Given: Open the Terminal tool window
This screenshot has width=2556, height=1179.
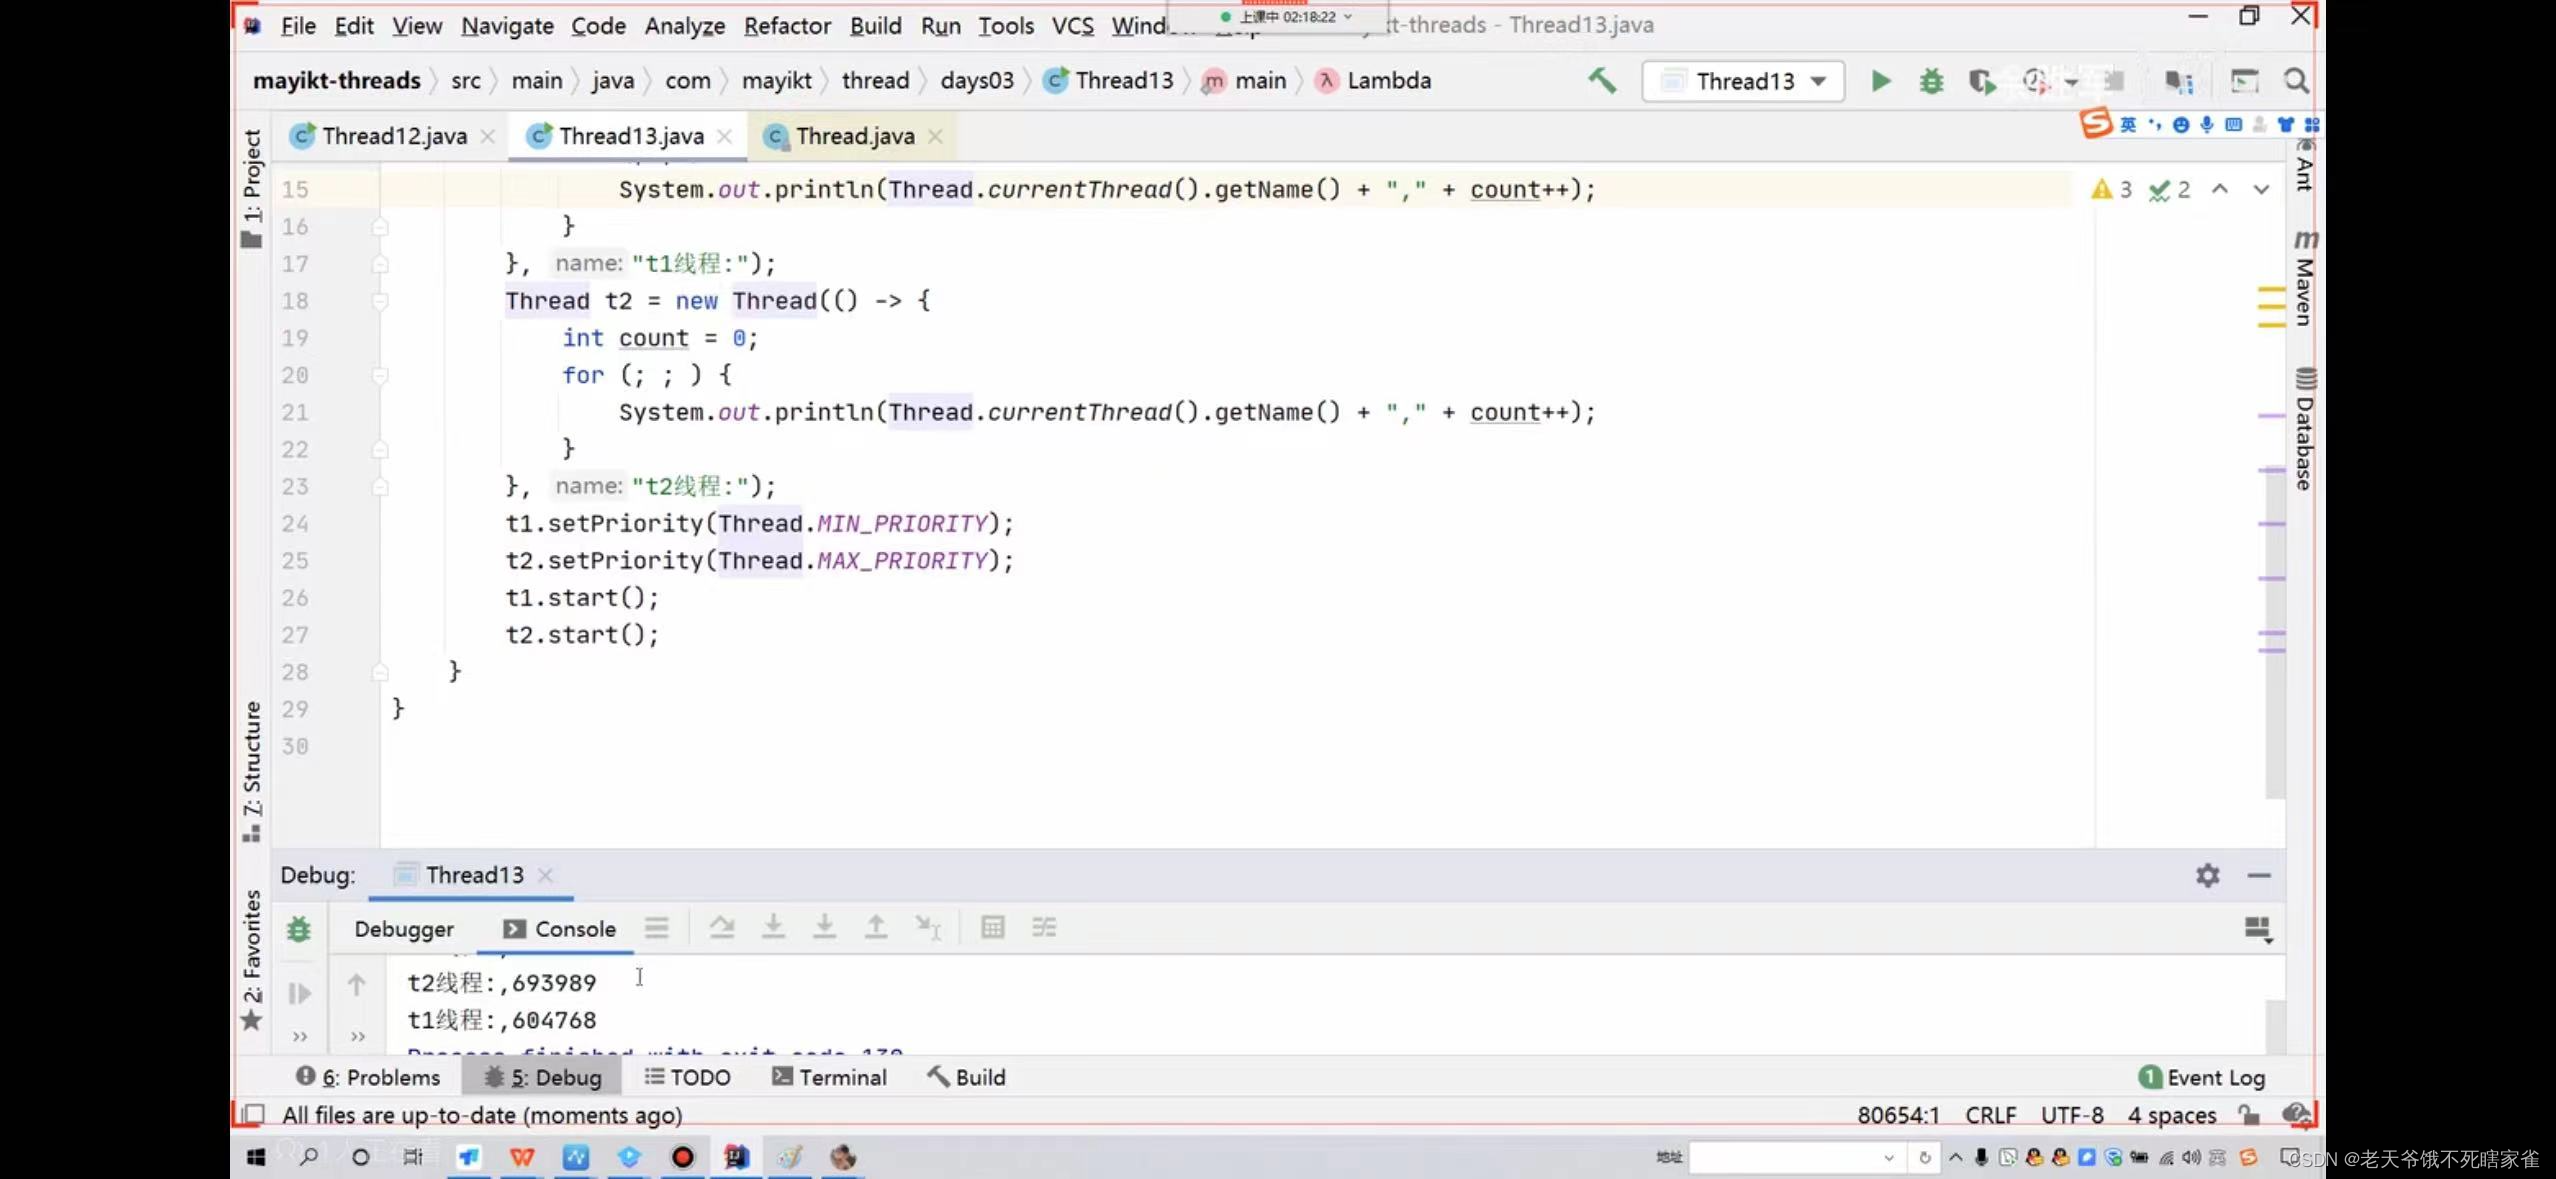Looking at the screenshot, I should point(829,1077).
